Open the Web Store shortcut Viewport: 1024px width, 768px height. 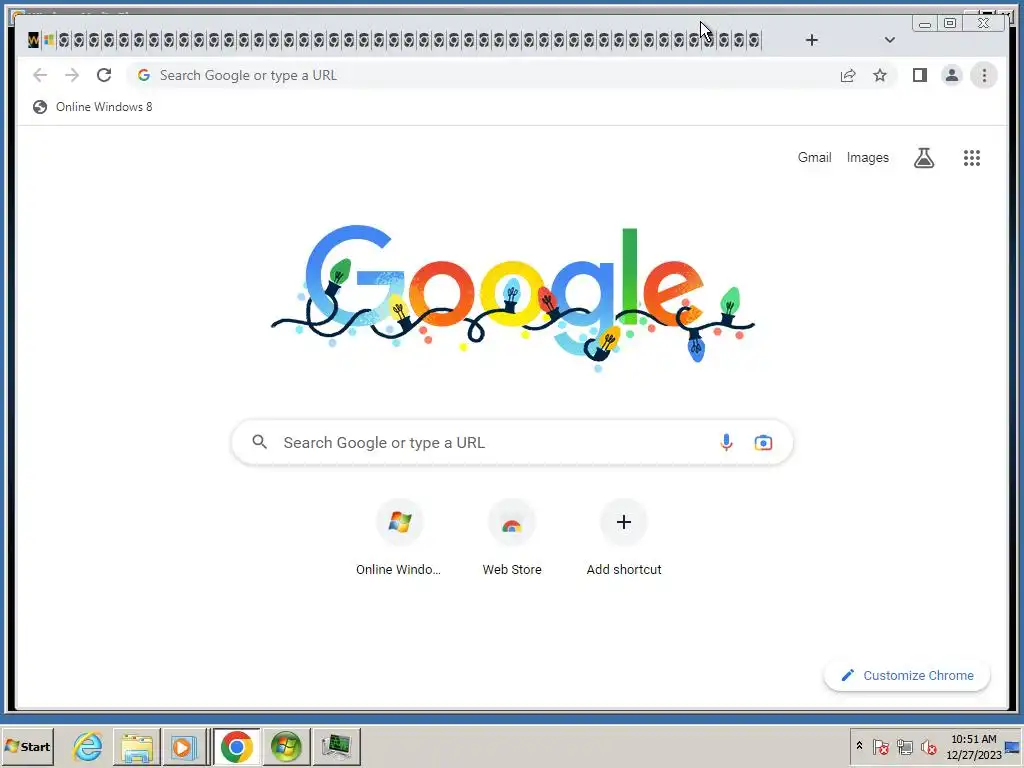click(512, 537)
